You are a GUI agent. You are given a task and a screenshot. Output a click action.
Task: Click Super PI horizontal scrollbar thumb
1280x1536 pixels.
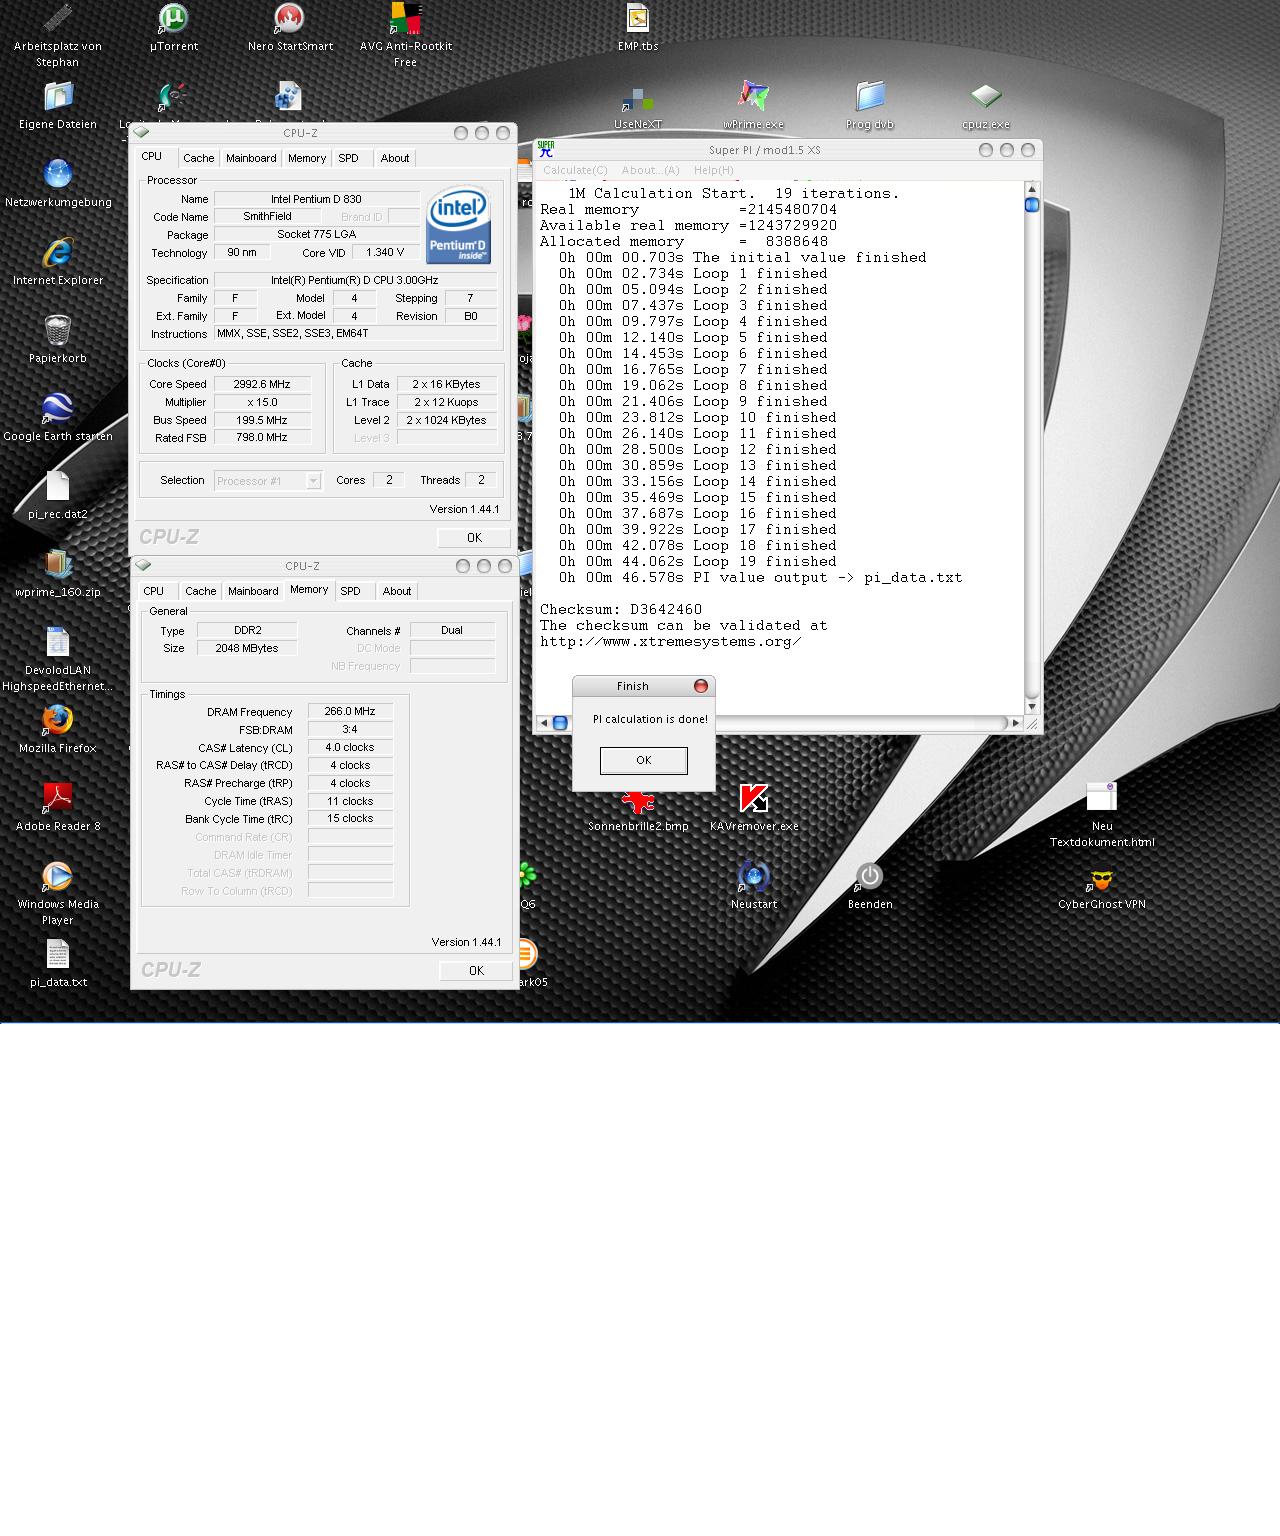click(560, 723)
